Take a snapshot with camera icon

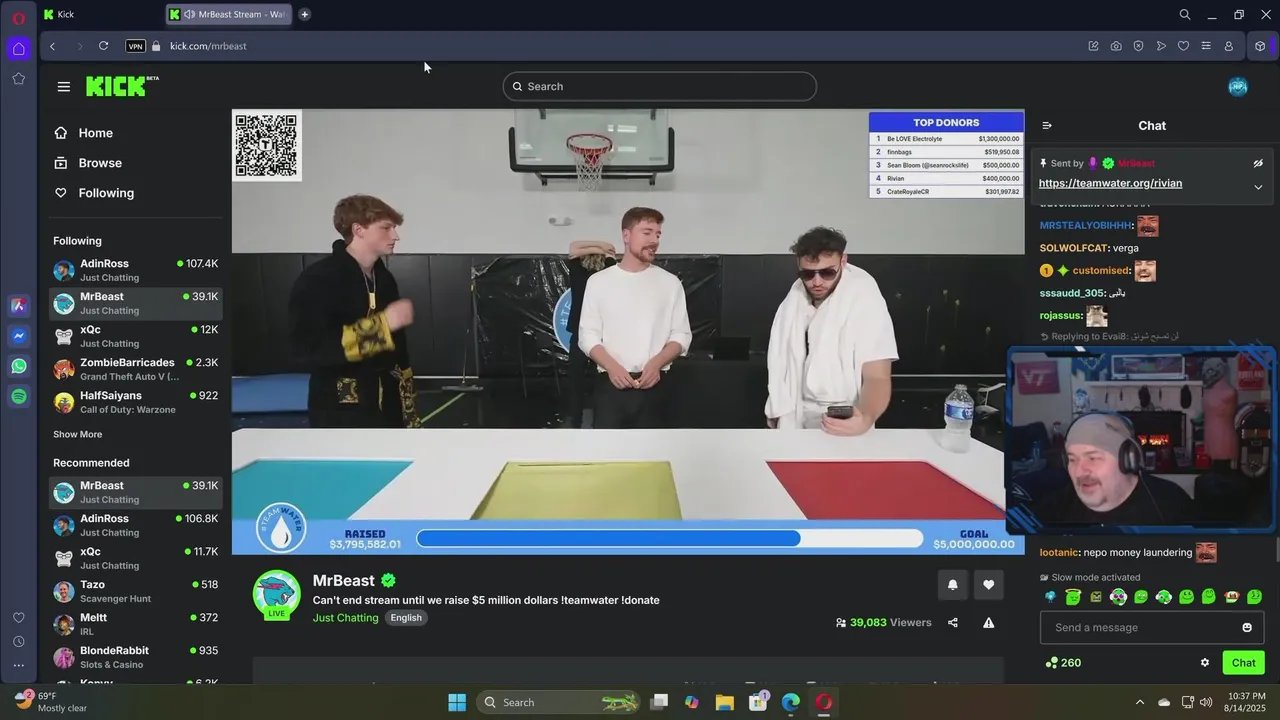coord(1116,46)
